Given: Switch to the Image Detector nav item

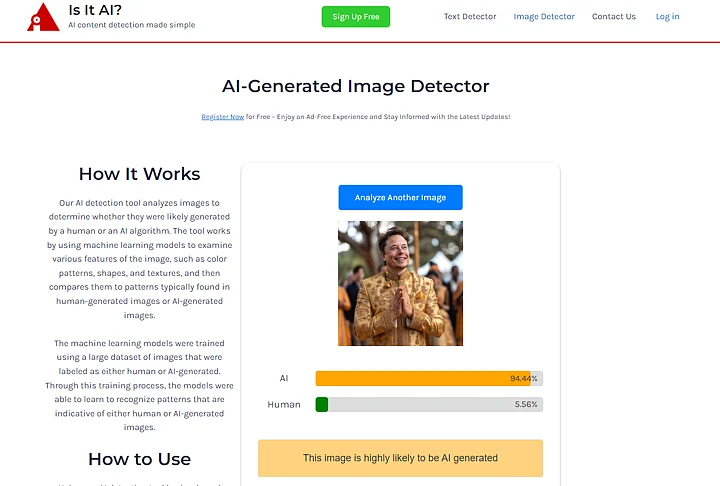Looking at the screenshot, I should 544,17.
